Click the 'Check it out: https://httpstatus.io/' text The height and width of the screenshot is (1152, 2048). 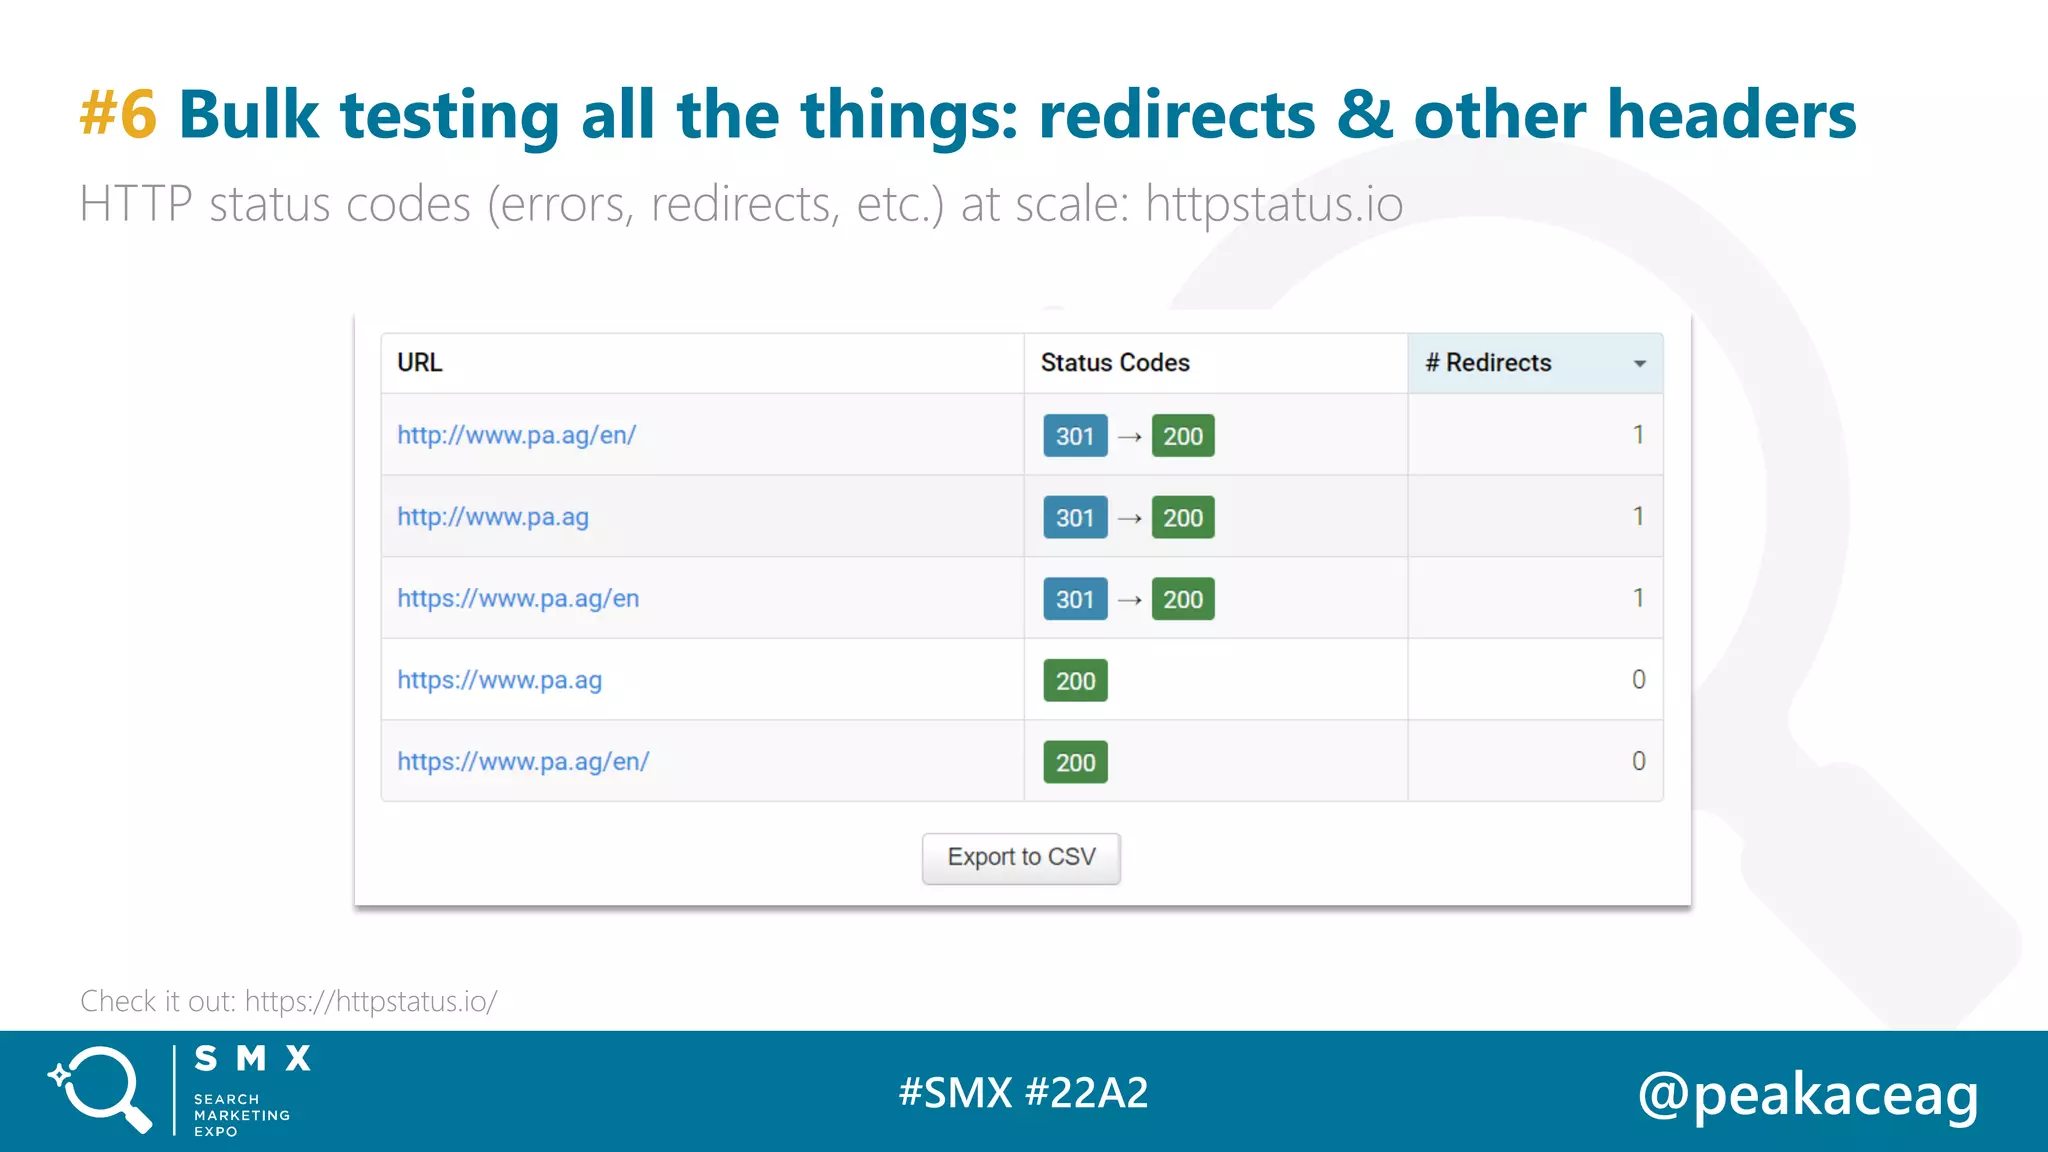tap(288, 1001)
